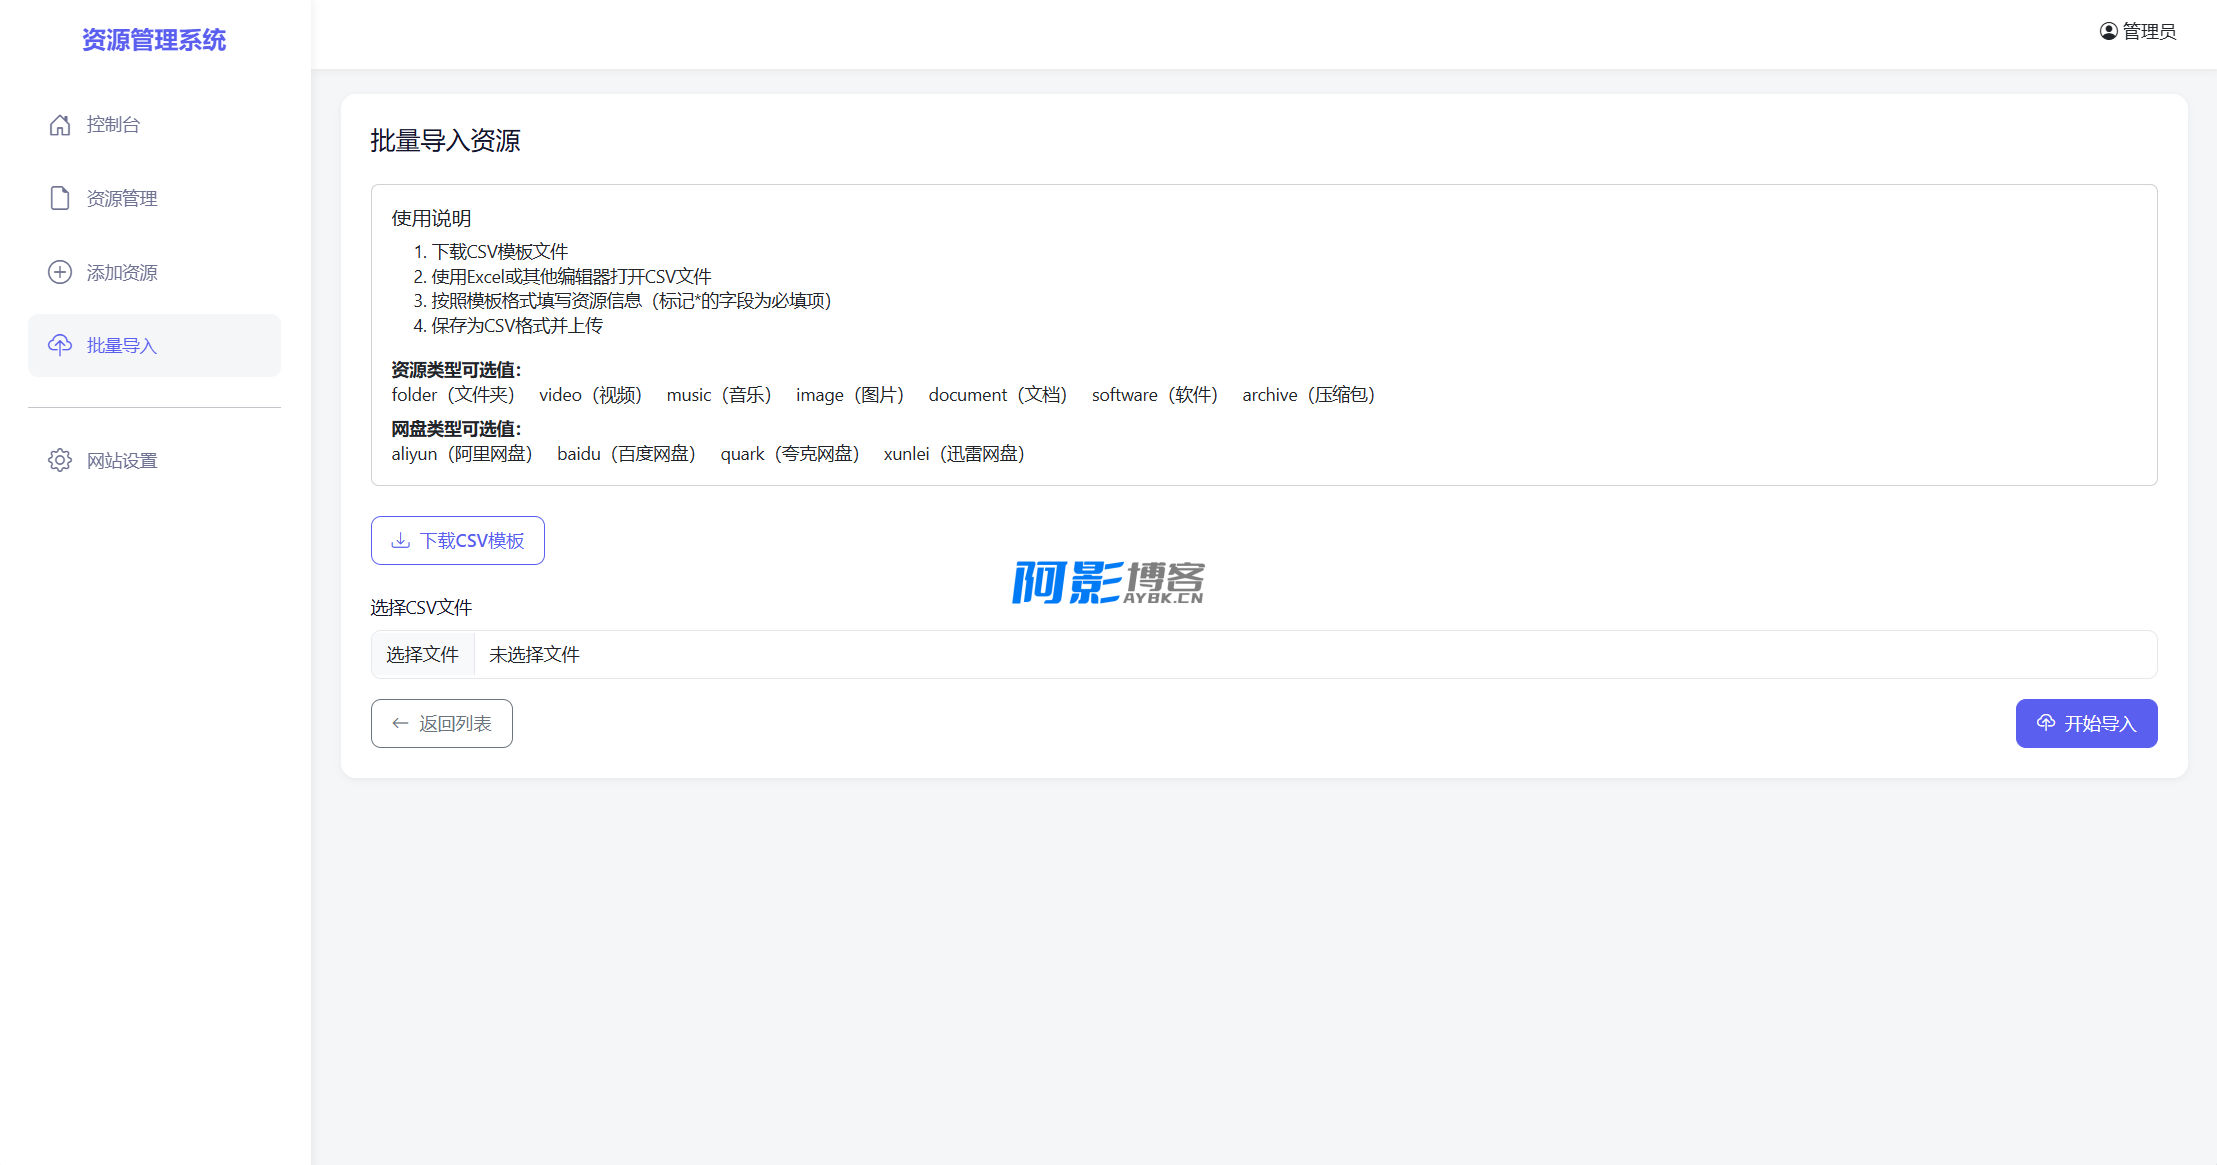Click the home icon beside 控制台

pyautogui.click(x=60, y=125)
